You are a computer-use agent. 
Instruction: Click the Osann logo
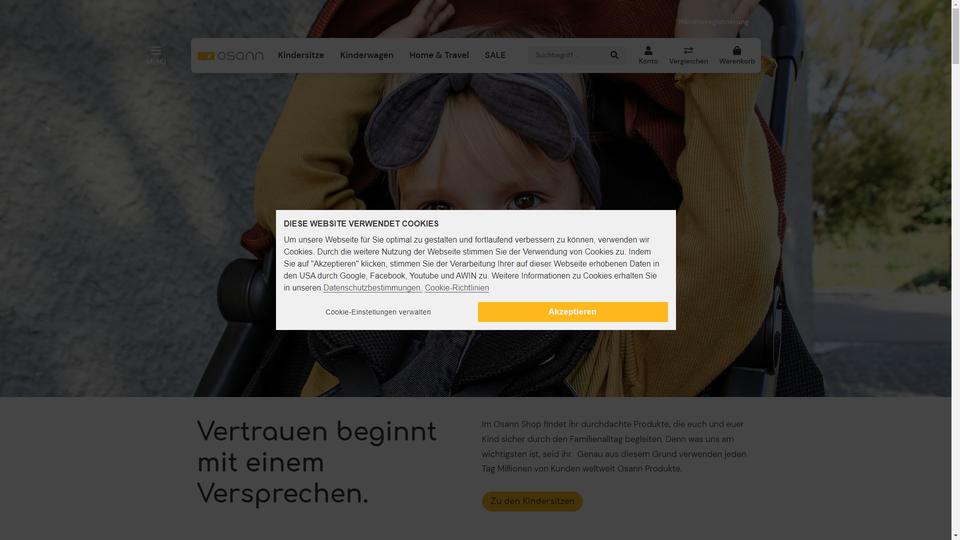(230, 56)
